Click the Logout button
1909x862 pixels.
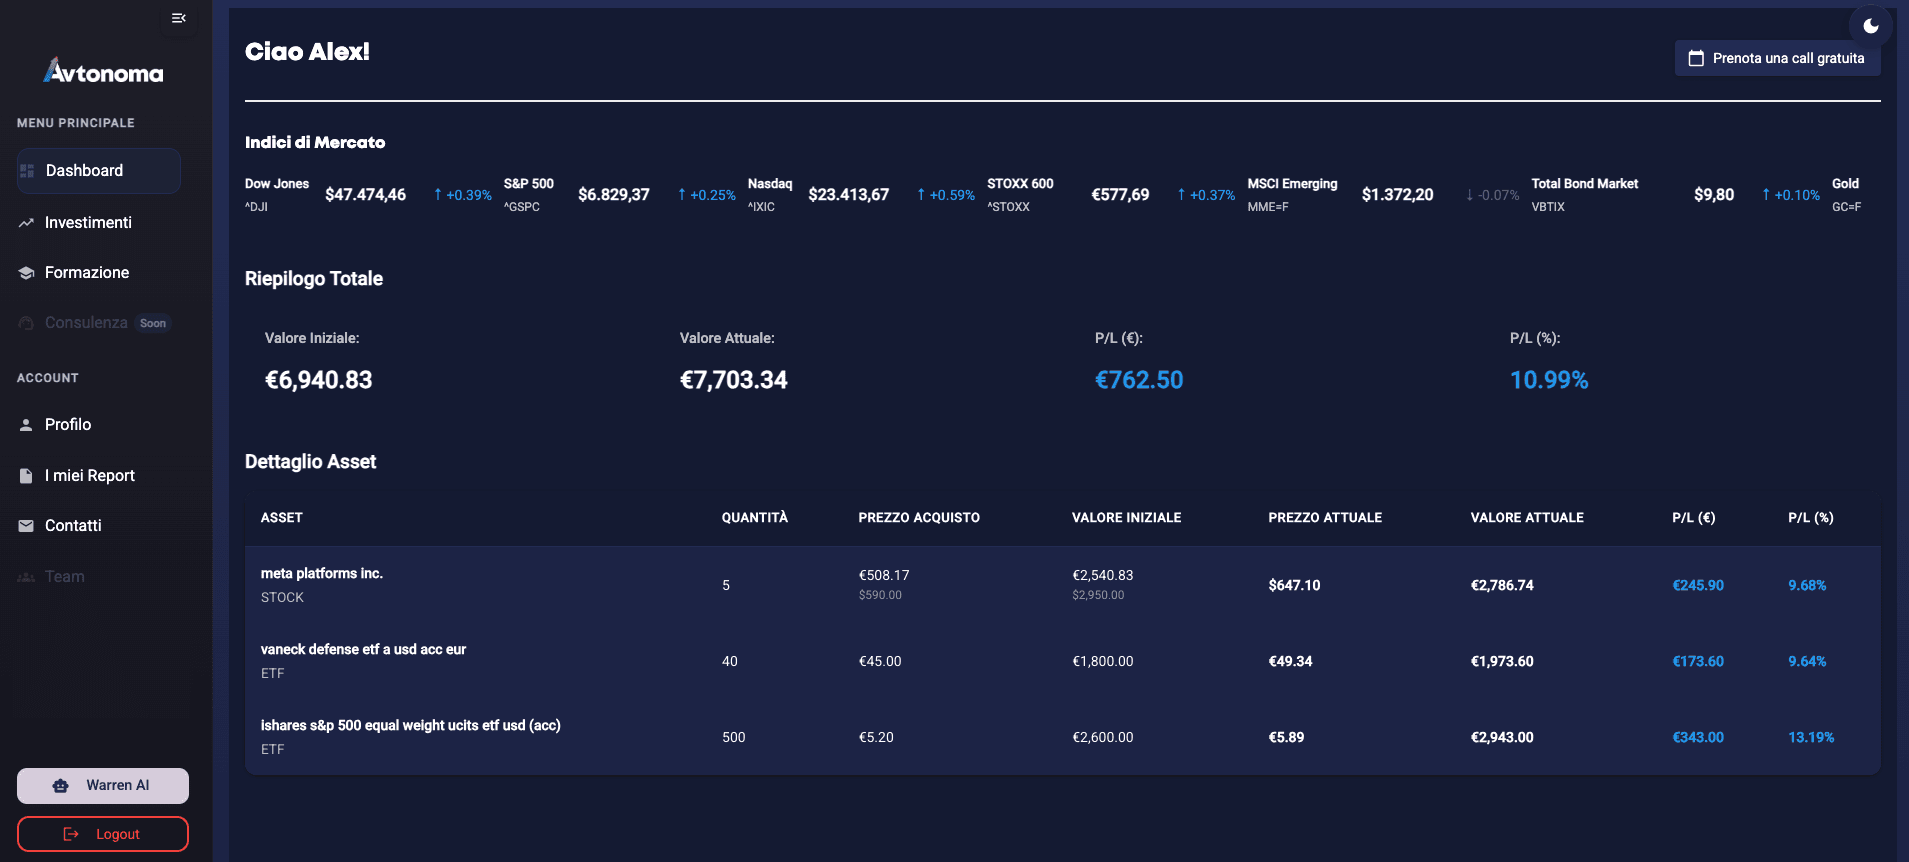click(103, 834)
